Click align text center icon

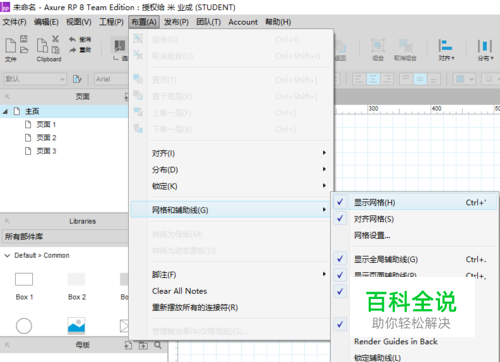coord(373,79)
